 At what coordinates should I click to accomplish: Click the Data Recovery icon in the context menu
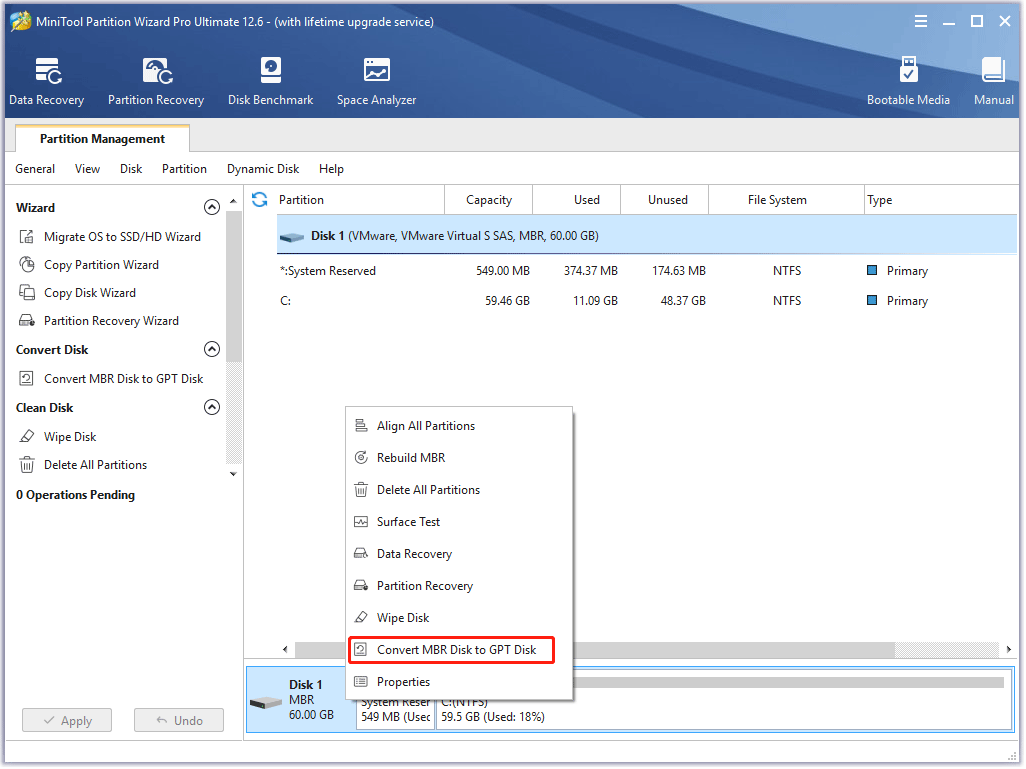pos(361,554)
